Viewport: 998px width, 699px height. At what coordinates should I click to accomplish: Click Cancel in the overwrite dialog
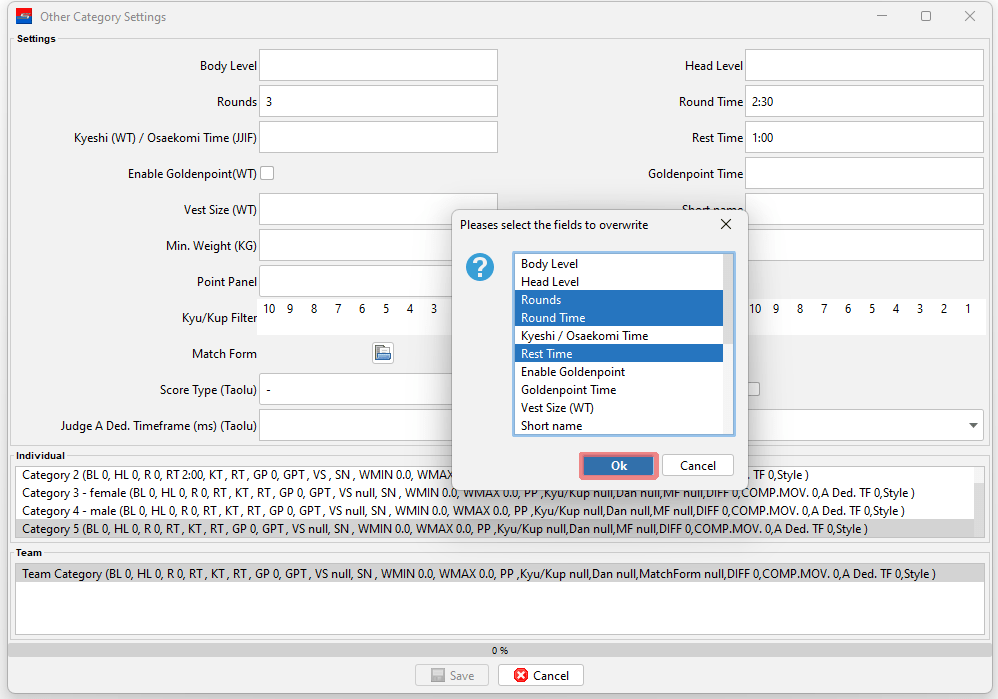[697, 466]
